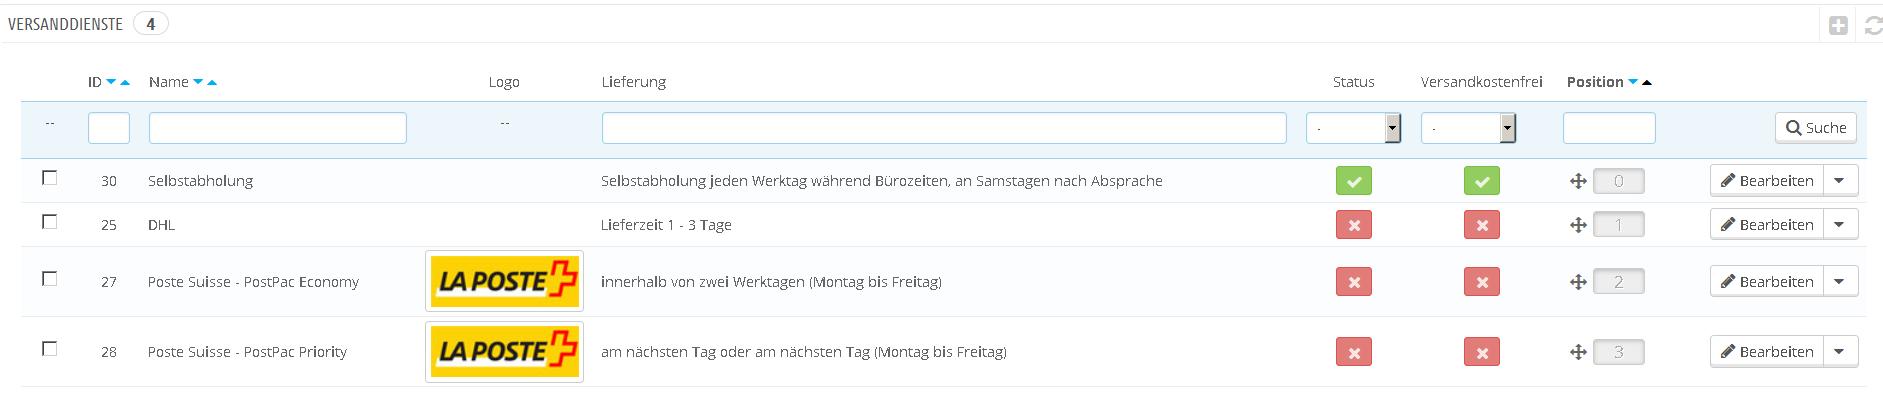Click La Poste logo for PostPac Economy

click(x=504, y=282)
